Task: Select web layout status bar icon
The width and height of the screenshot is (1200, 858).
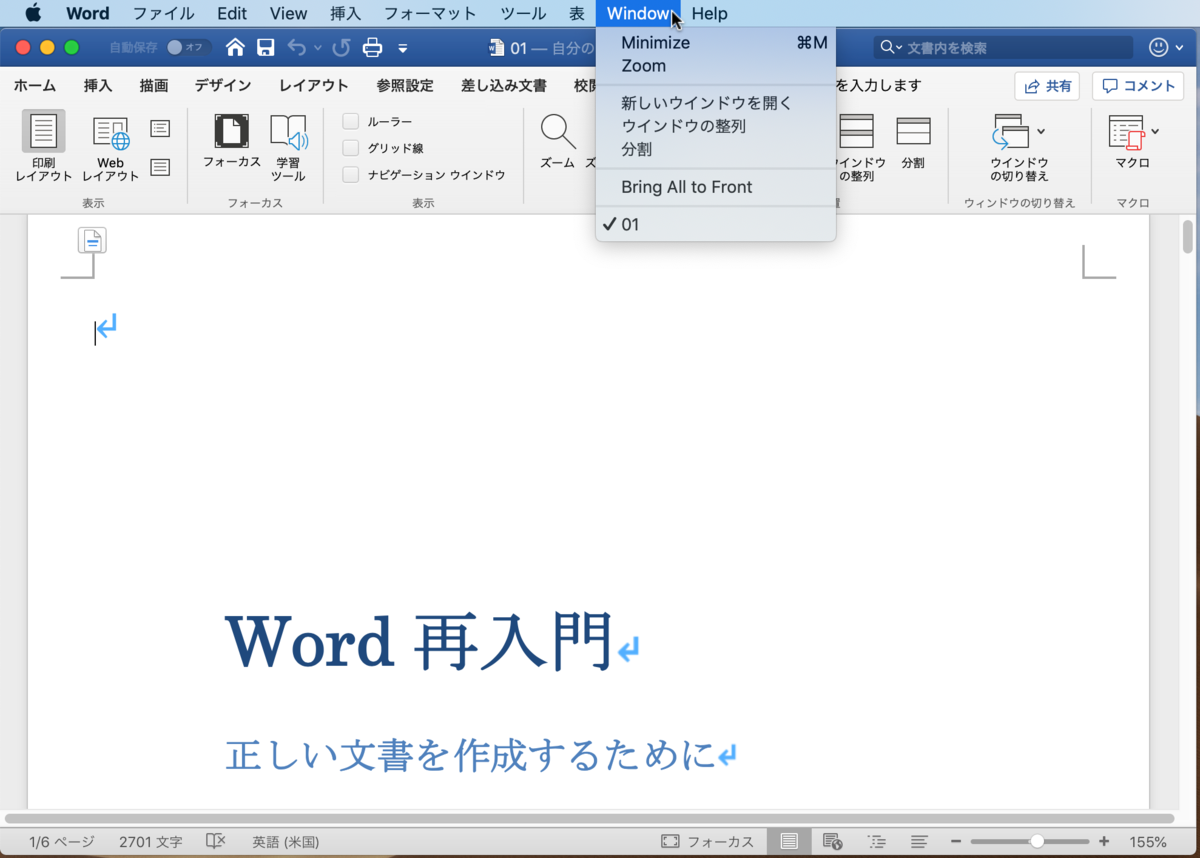Action: [832, 842]
